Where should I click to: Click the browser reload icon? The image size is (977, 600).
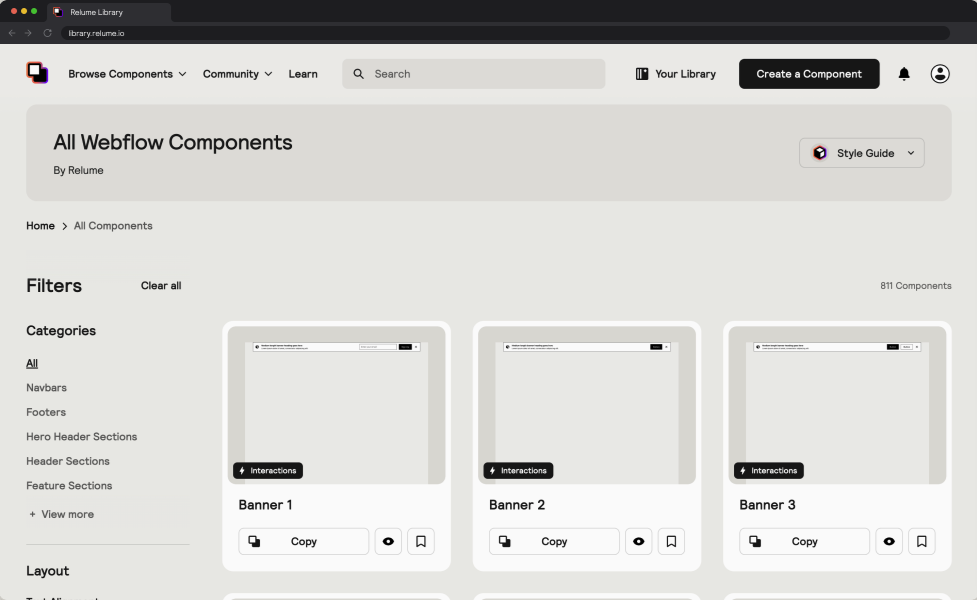click(47, 33)
